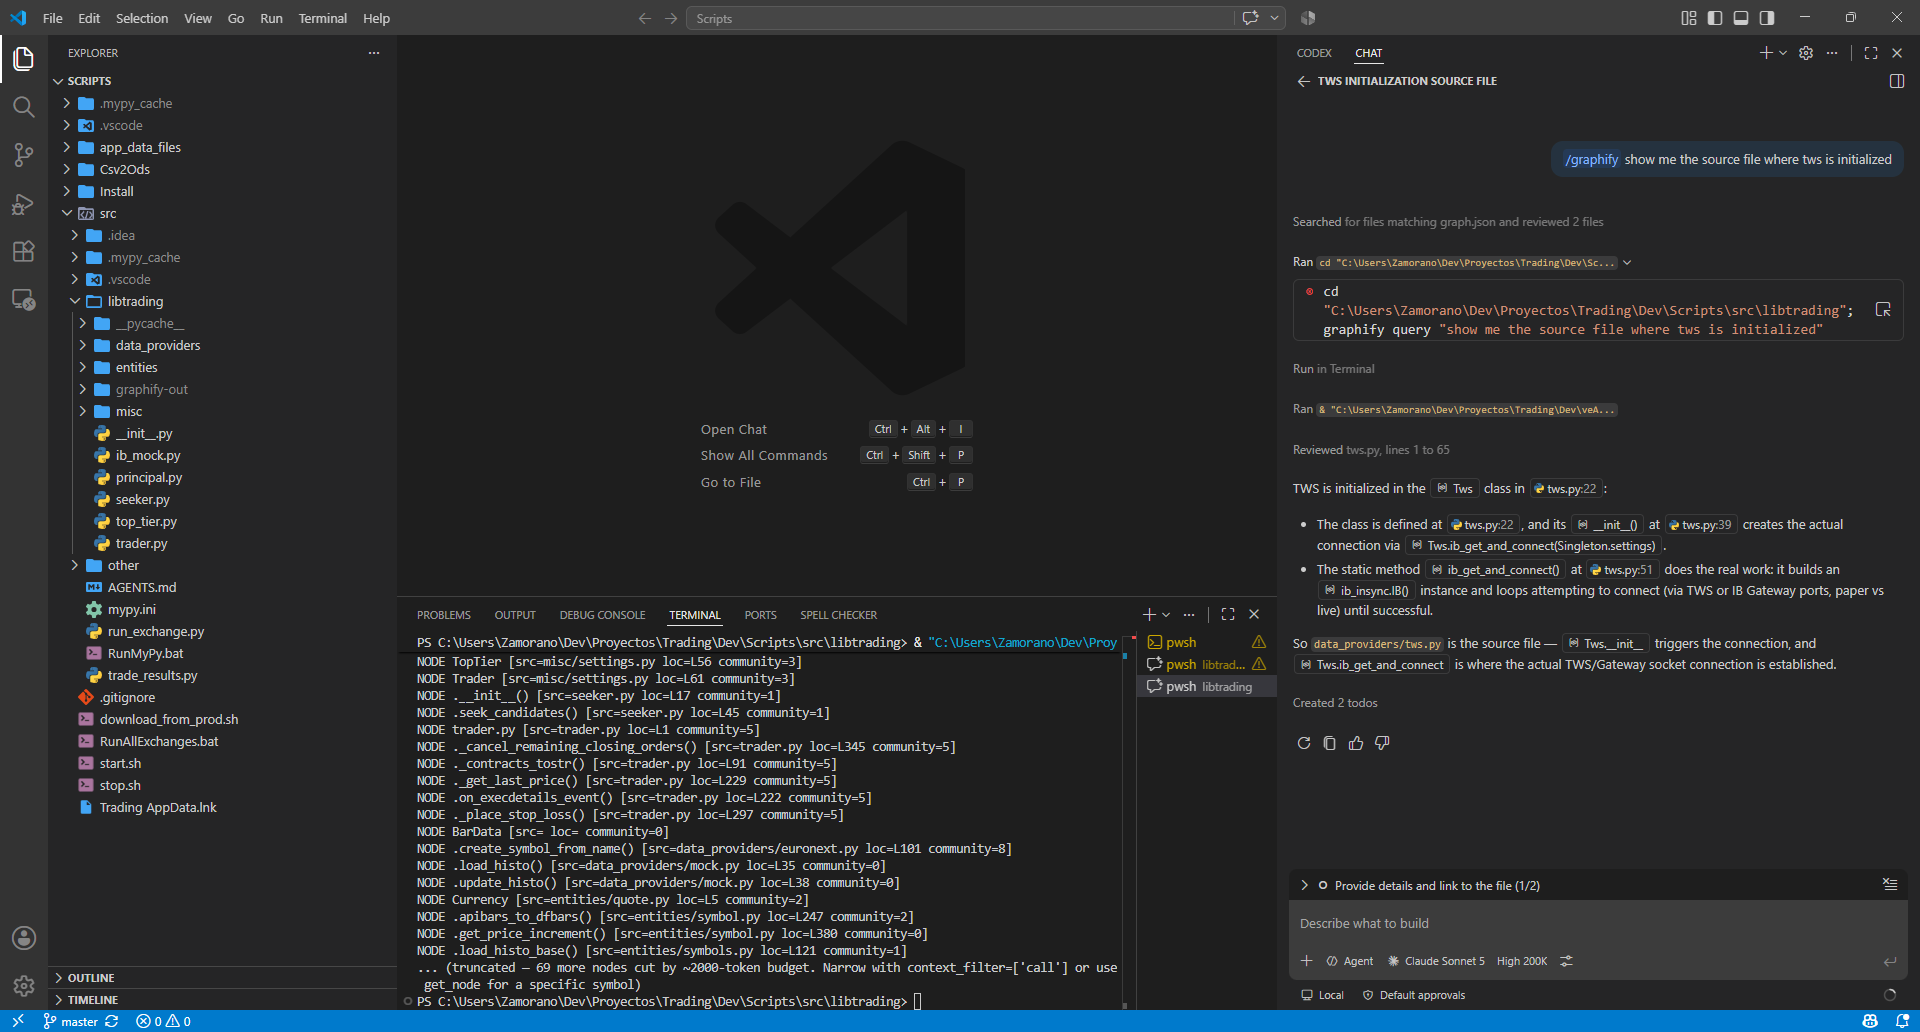Screen dimensions: 1920x1032
Task: Click the Default approvals button
Action: pos(1414,995)
